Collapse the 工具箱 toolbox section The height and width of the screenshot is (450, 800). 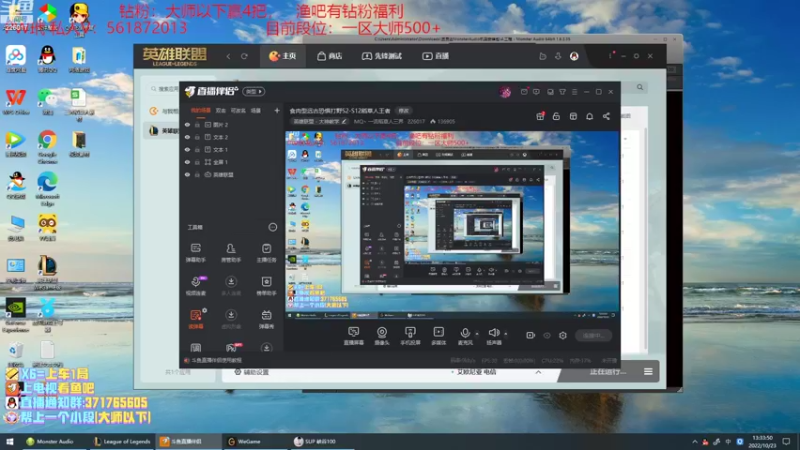pos(272,227)
